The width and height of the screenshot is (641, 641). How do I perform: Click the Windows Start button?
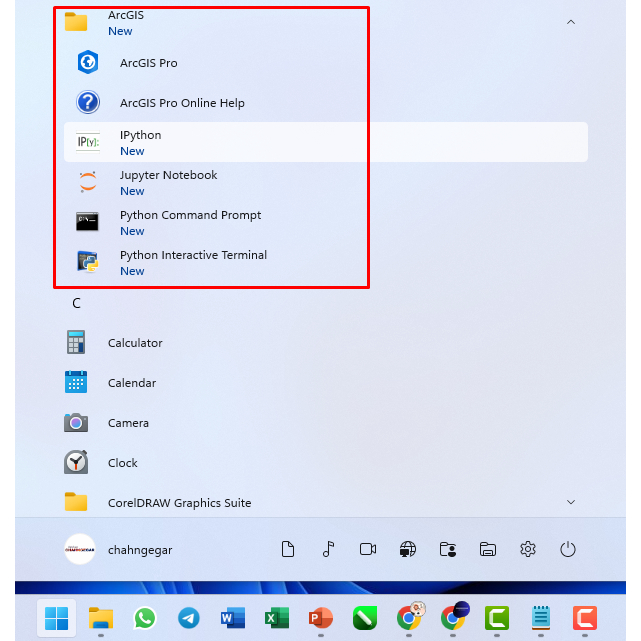pos(56,617)
